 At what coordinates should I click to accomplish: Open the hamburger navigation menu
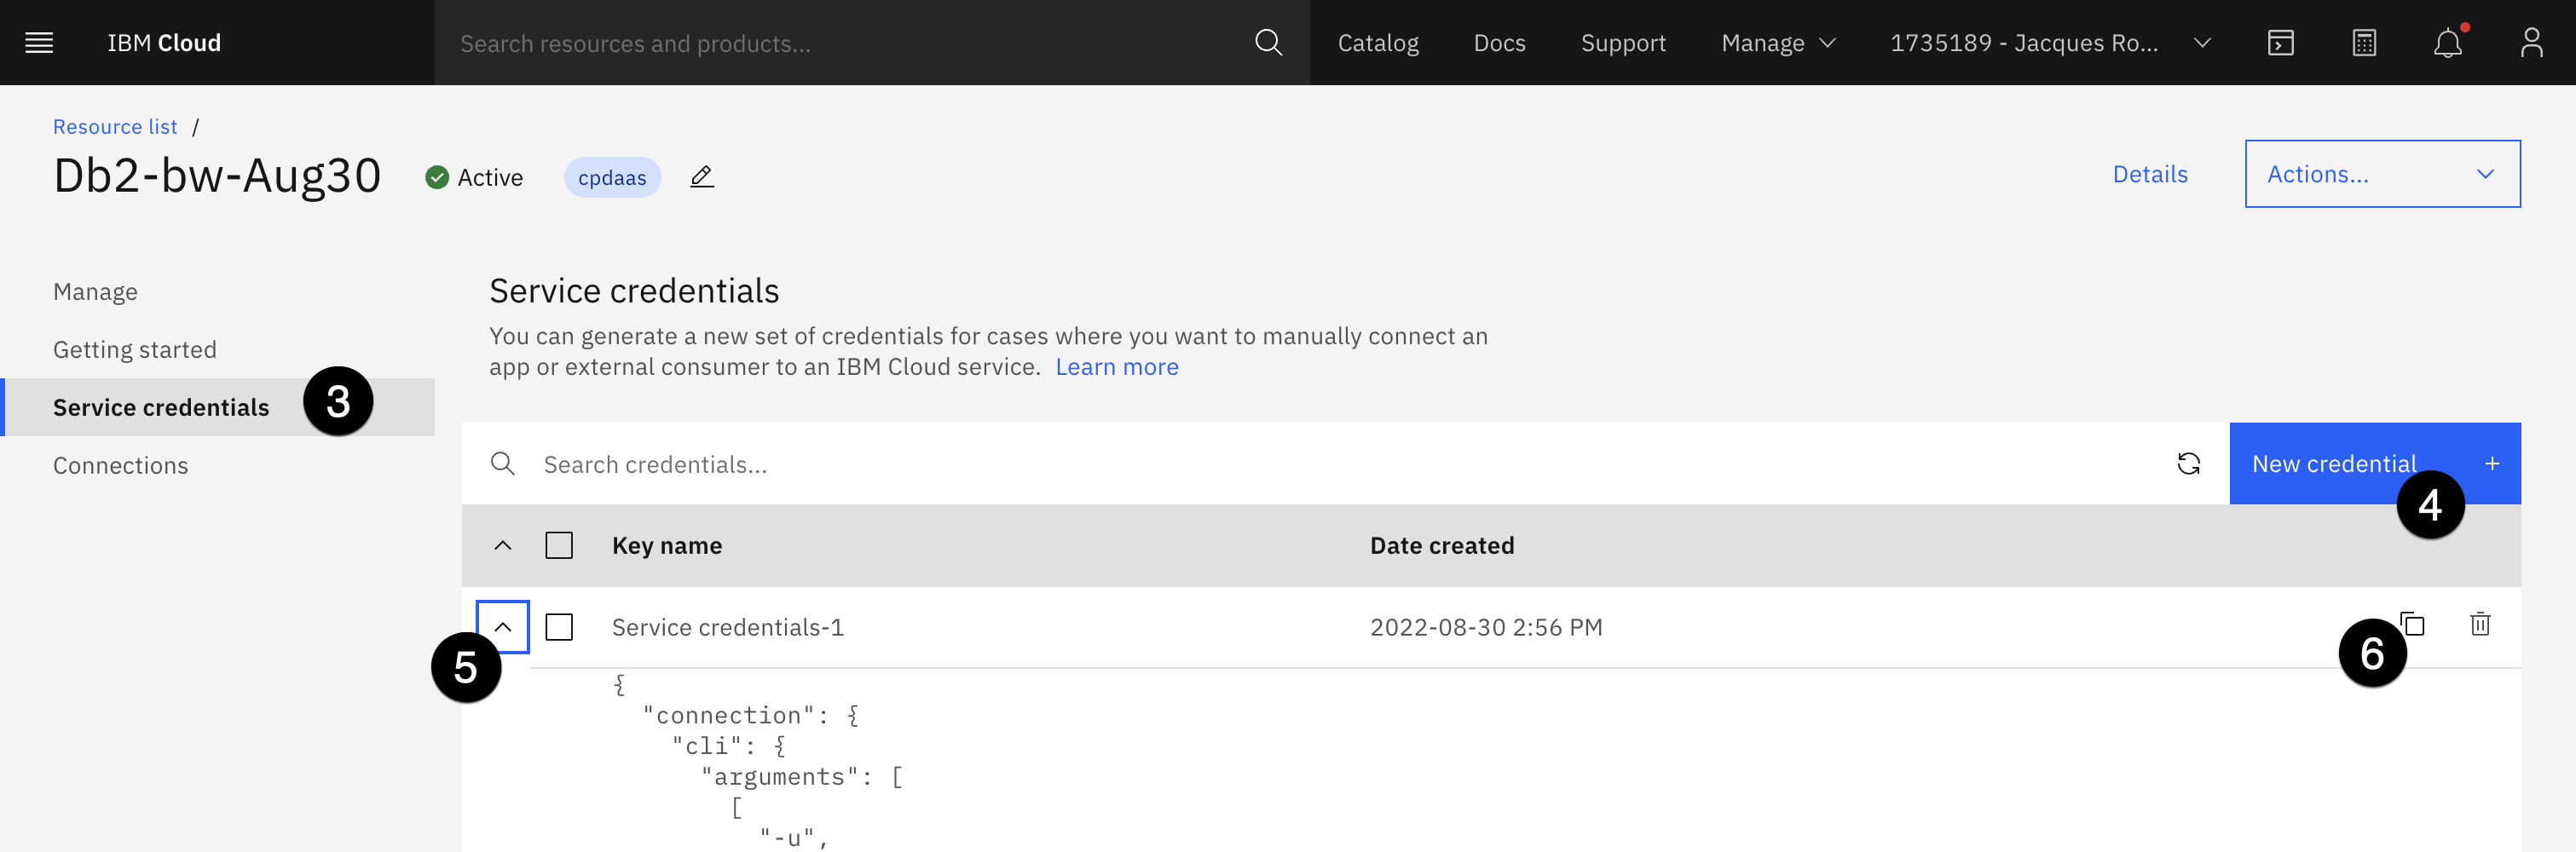tap(39, 43)
